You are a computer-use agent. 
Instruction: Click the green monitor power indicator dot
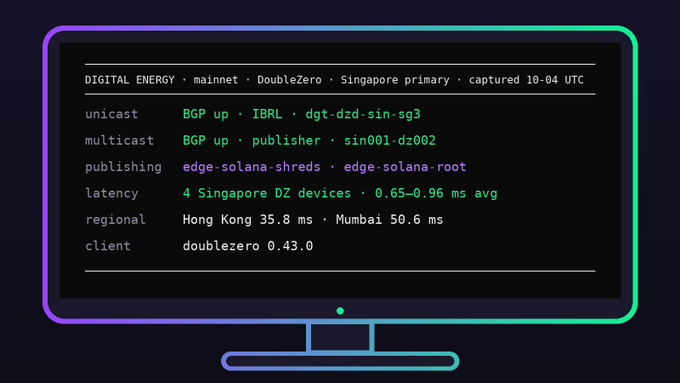pyautogui.click(x=340, y=311)
